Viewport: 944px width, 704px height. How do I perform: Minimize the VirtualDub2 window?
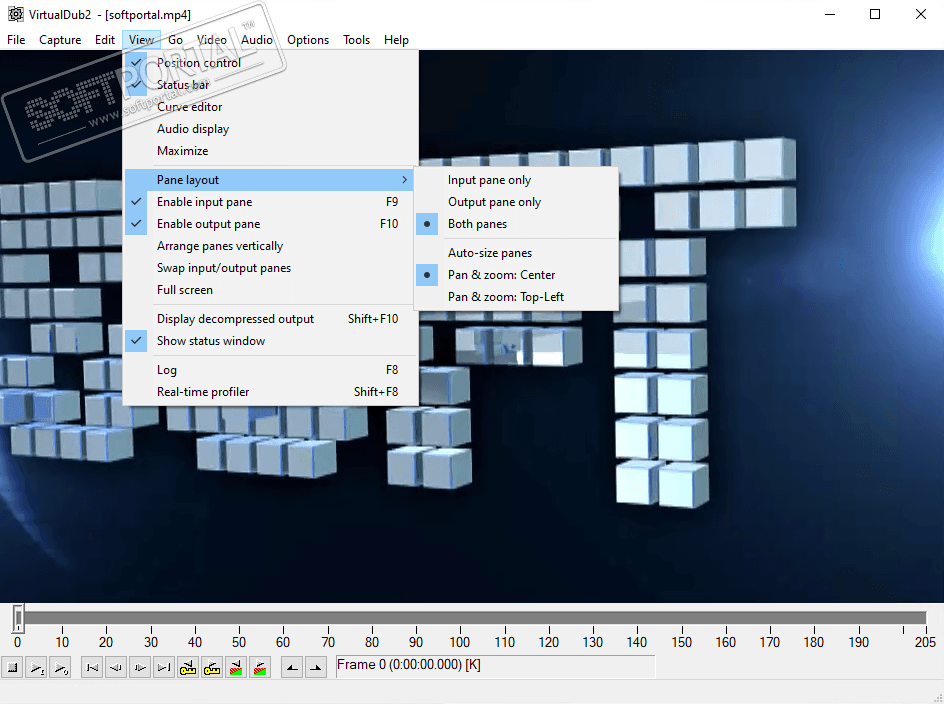click(830, 14)
